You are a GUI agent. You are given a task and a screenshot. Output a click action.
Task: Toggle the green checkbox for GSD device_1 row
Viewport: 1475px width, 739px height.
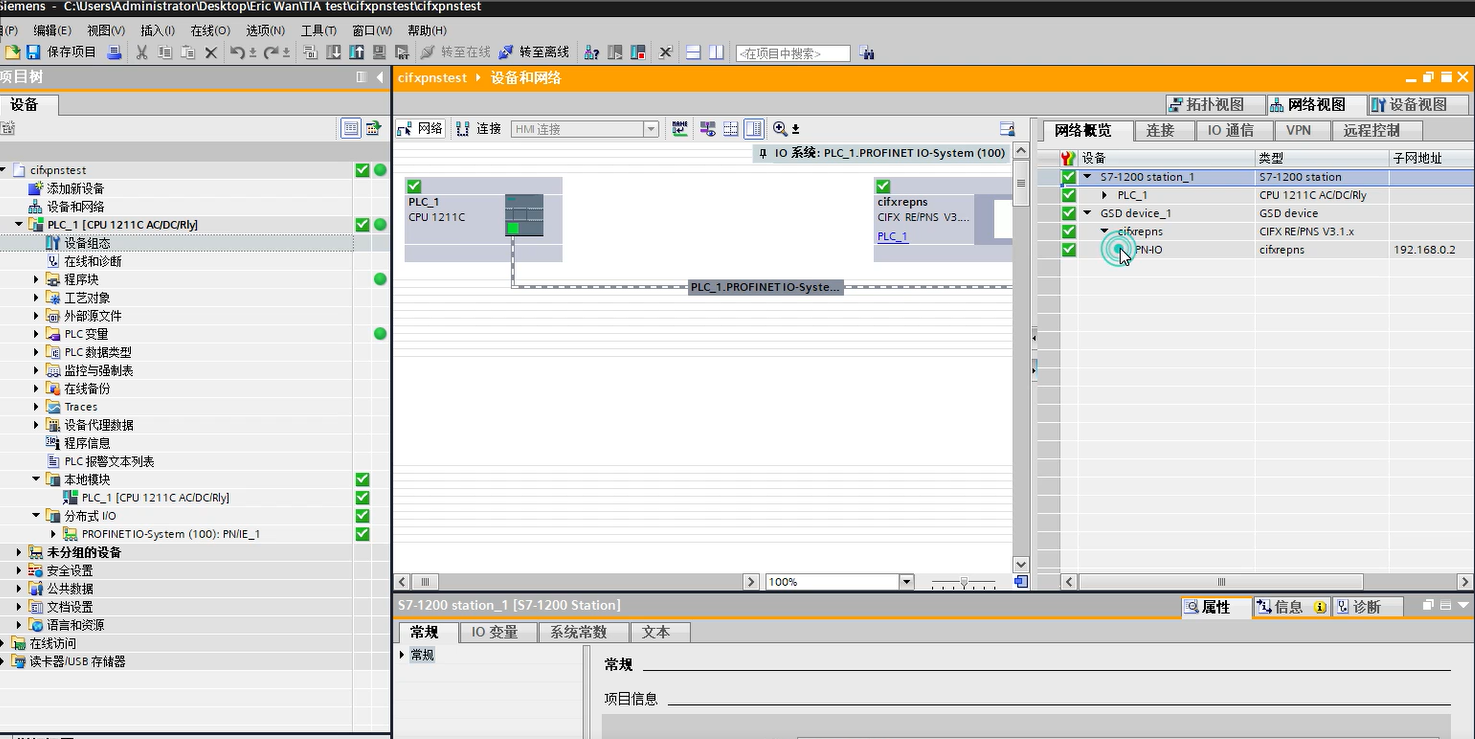[x=1069, y=213]
